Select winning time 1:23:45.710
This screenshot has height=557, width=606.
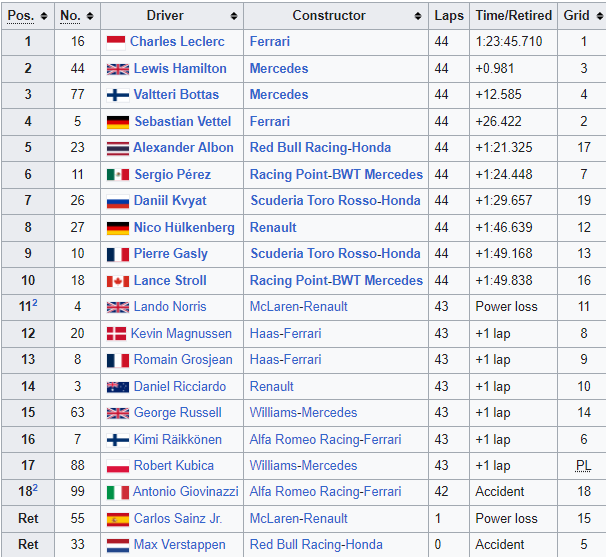(x=509, y=41)
